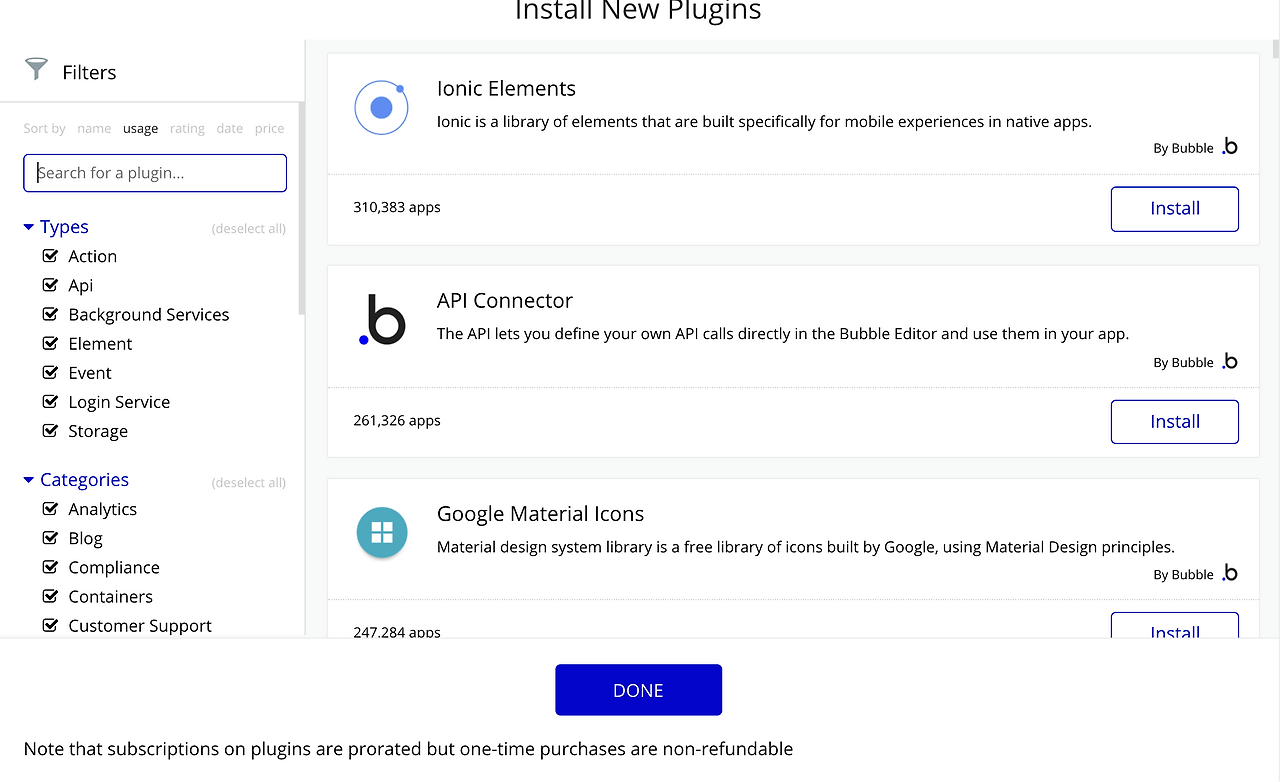Install the API Connector plugin
The height and width of the screenshot is (782, 1280).
(1175, 421)
